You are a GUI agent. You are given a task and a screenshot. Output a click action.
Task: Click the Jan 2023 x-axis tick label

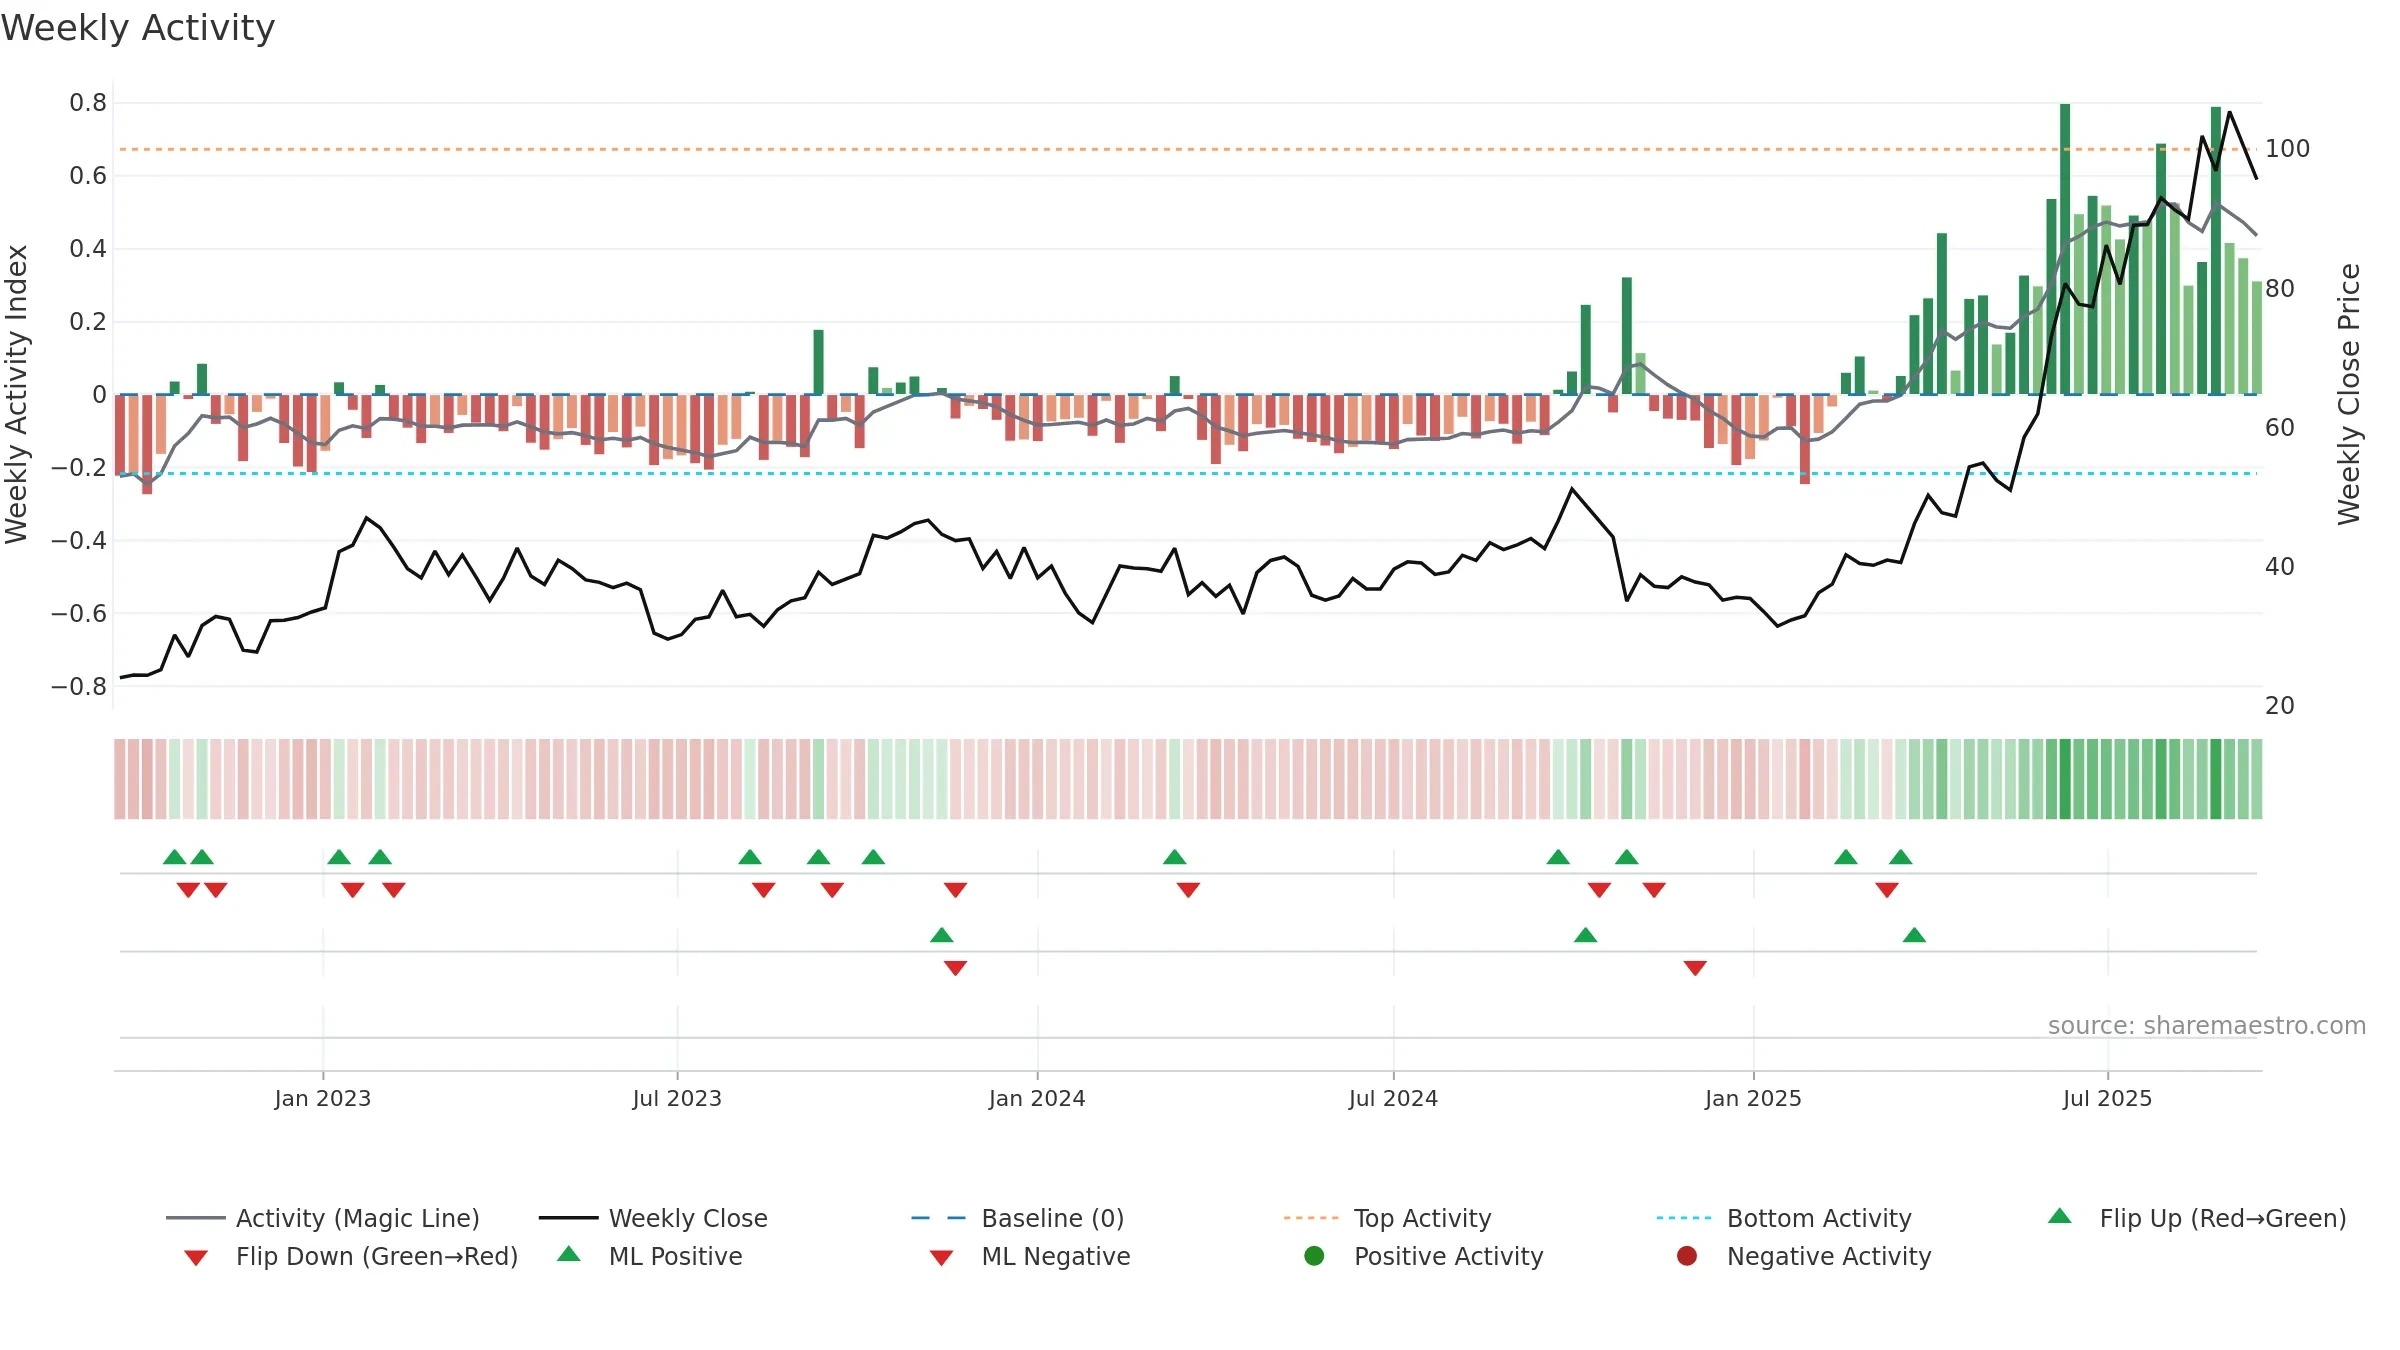[x=323, y=1098]
